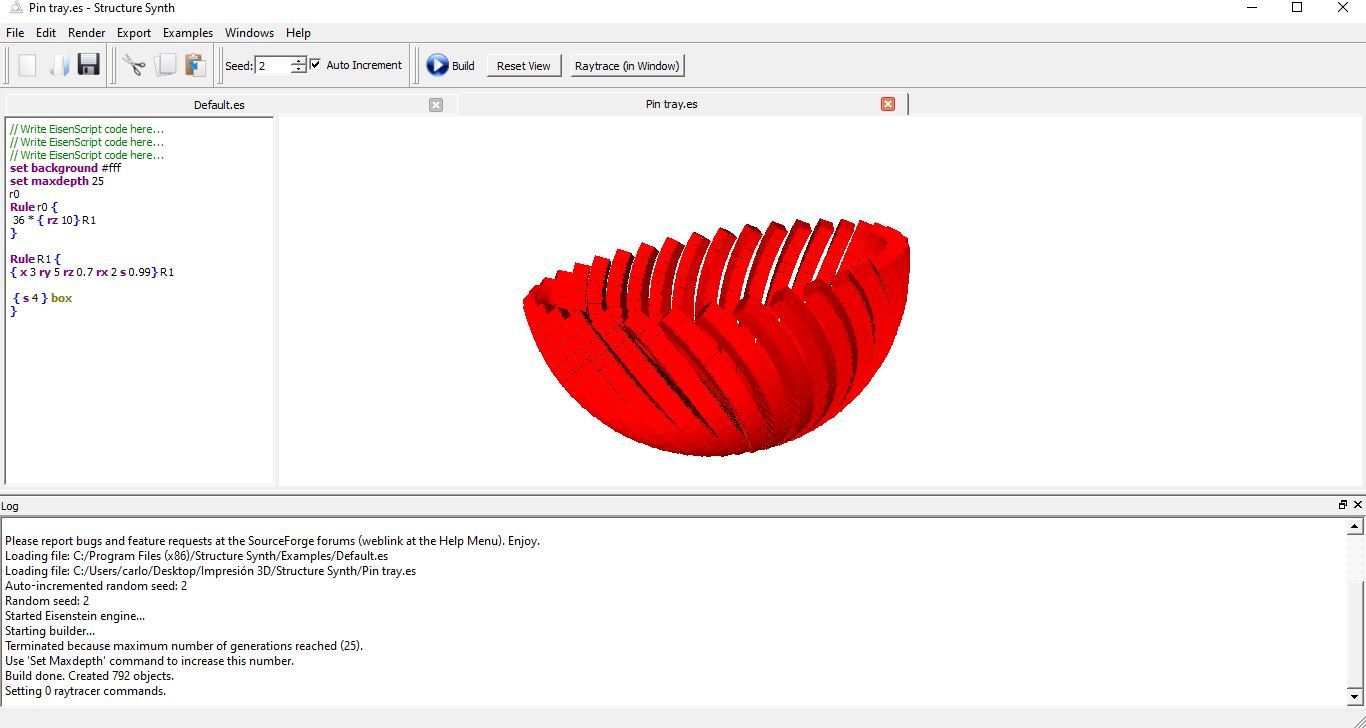Click the '{ s 4 } box' code line
Image resolution: width=1366 pixels, height=728 pixels.
(x=43, y=298)
